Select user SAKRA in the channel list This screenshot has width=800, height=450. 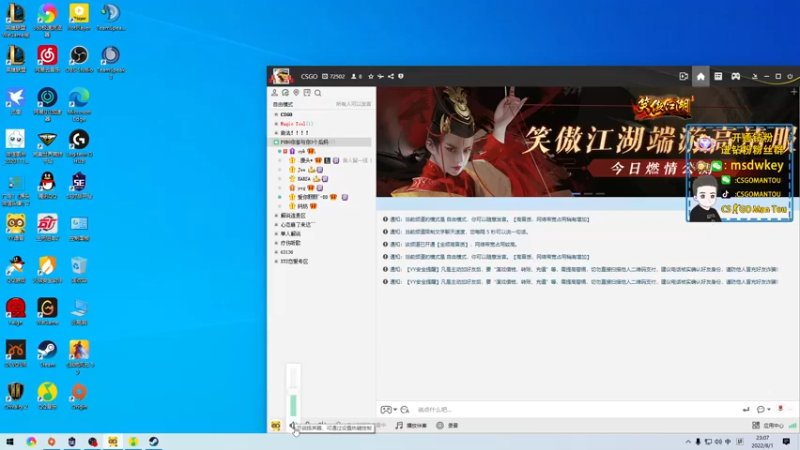[x=304, y=179]
